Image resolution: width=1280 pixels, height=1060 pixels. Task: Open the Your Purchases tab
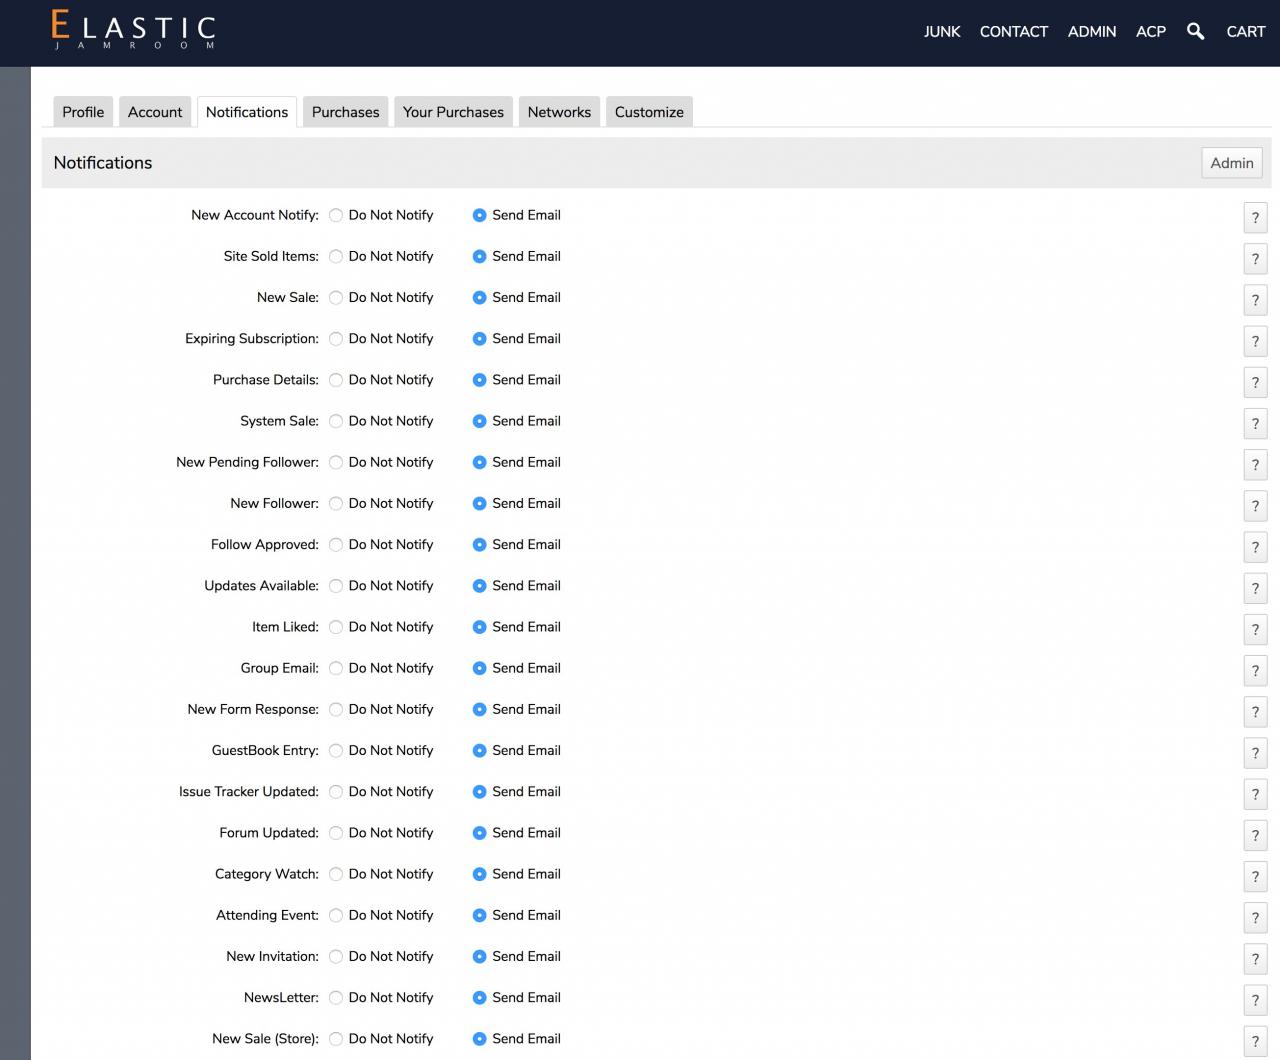pos(453,112)
